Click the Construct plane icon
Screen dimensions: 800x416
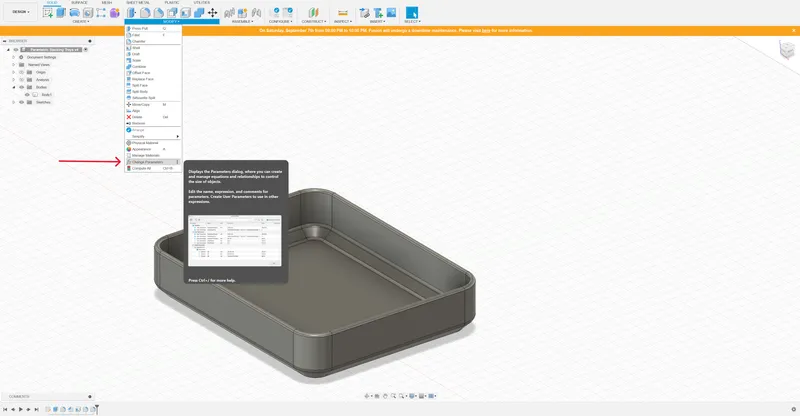tap(312, 12)
